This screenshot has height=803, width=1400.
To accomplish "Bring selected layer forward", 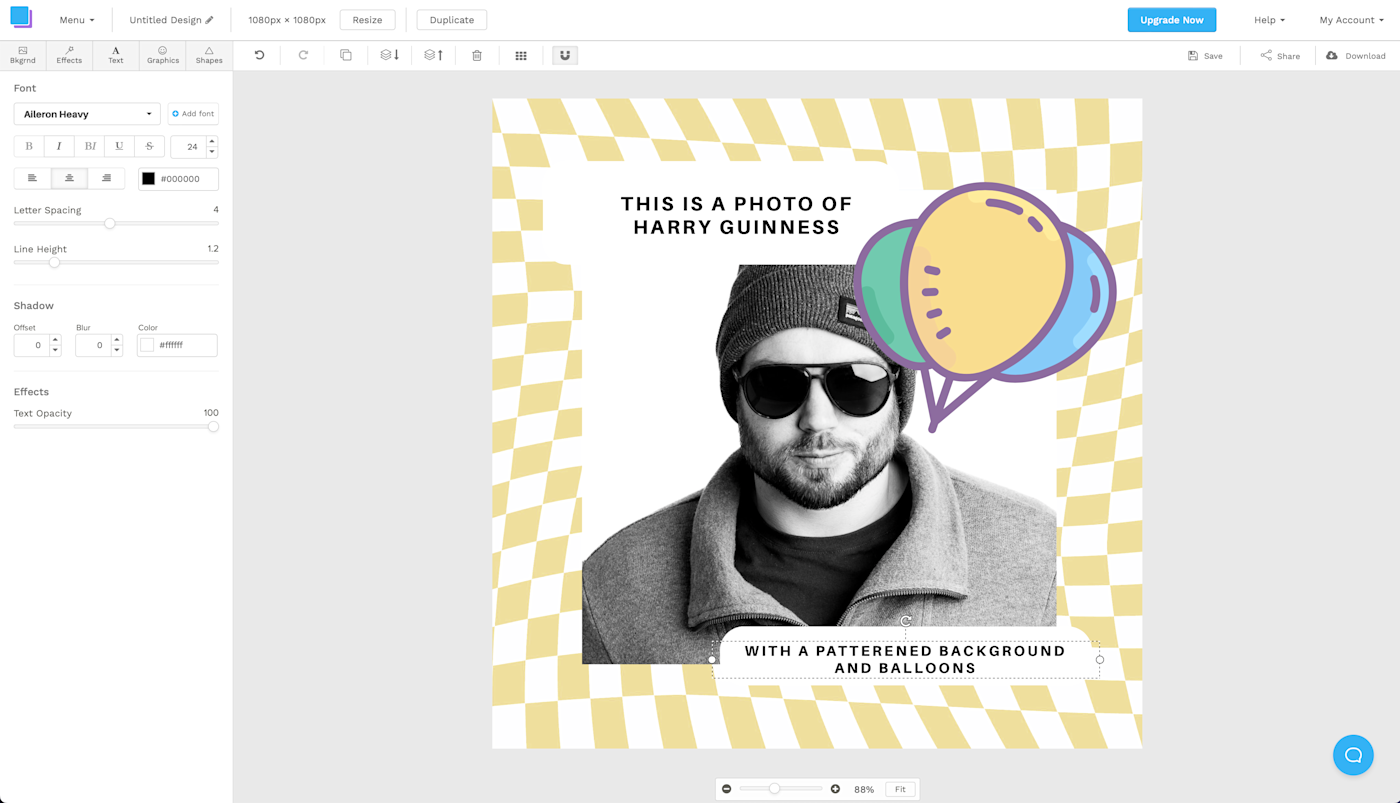I will pyautogui.click(x=433, y=55).
